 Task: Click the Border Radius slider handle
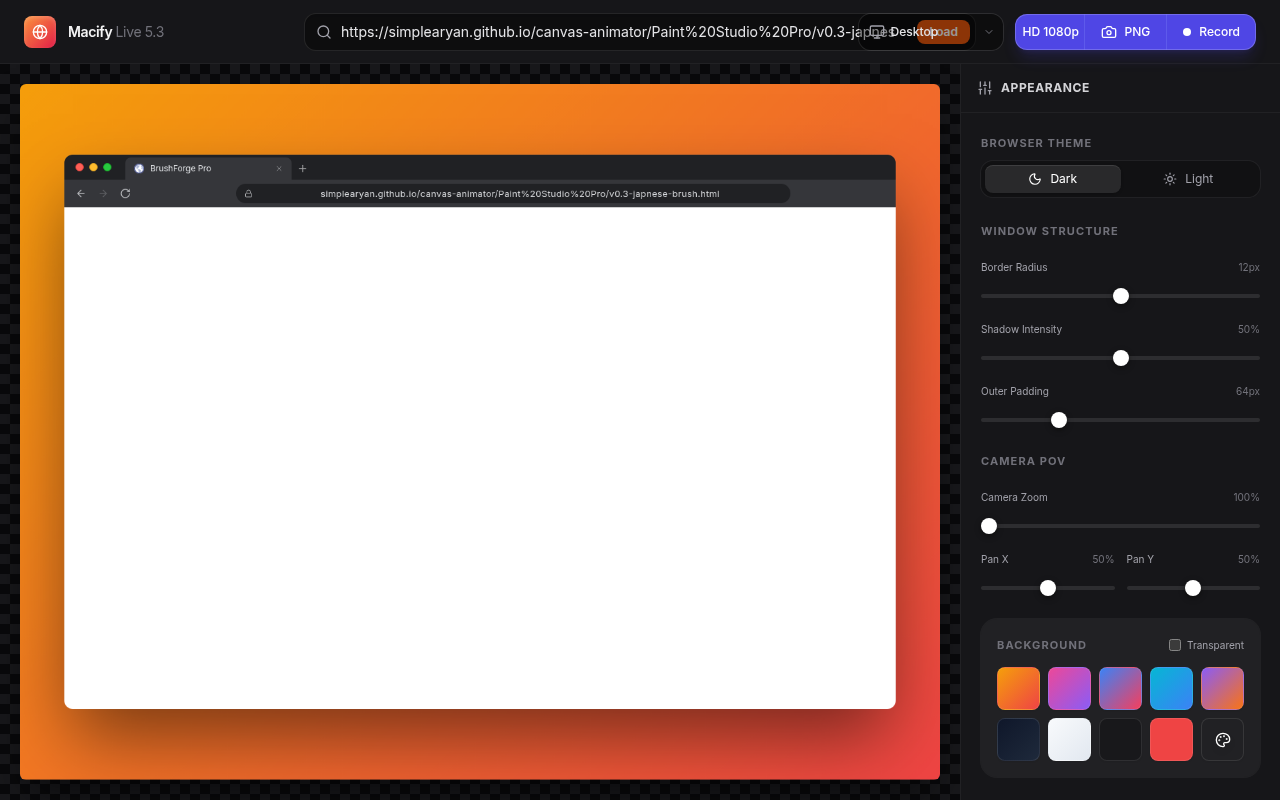(1121, 296)
